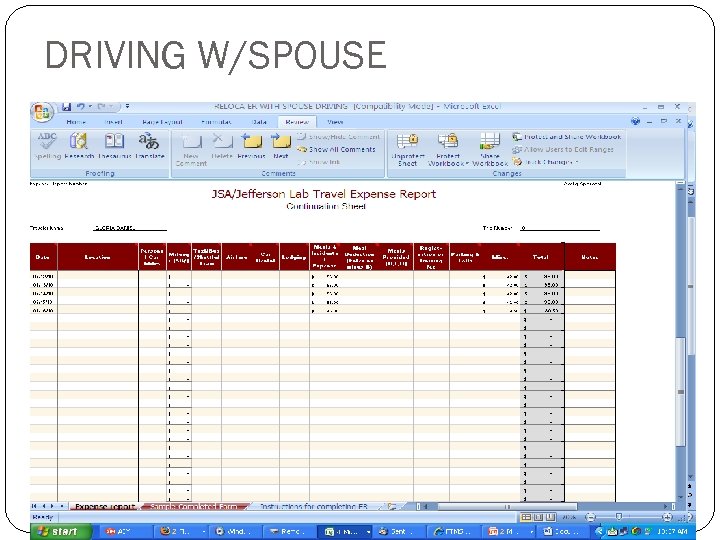Insert a New Comment
720x540 pixels.
click(x=191, y=149)
